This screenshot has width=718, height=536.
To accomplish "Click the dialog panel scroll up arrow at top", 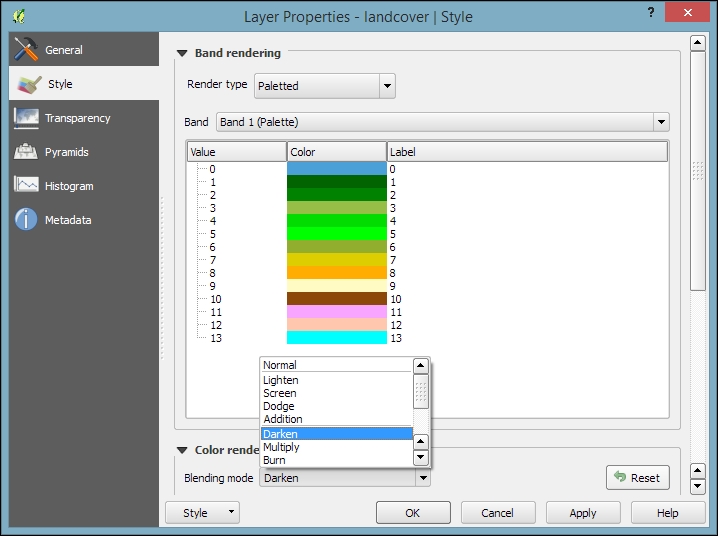I will click(x=697, y=43).
